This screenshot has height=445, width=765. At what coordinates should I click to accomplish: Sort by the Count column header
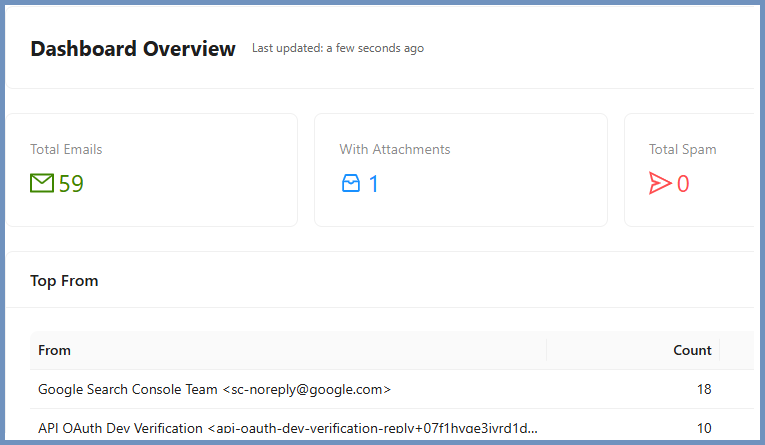pos(692,350)
